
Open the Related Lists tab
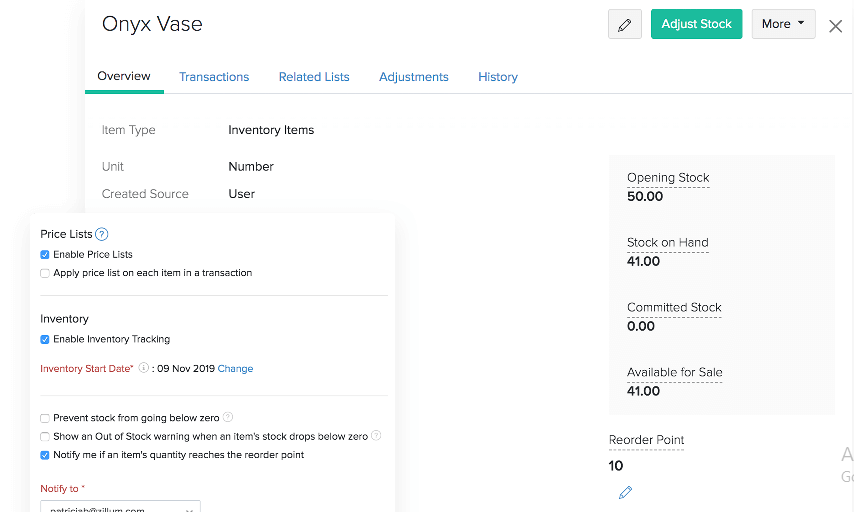pos(314,77)
